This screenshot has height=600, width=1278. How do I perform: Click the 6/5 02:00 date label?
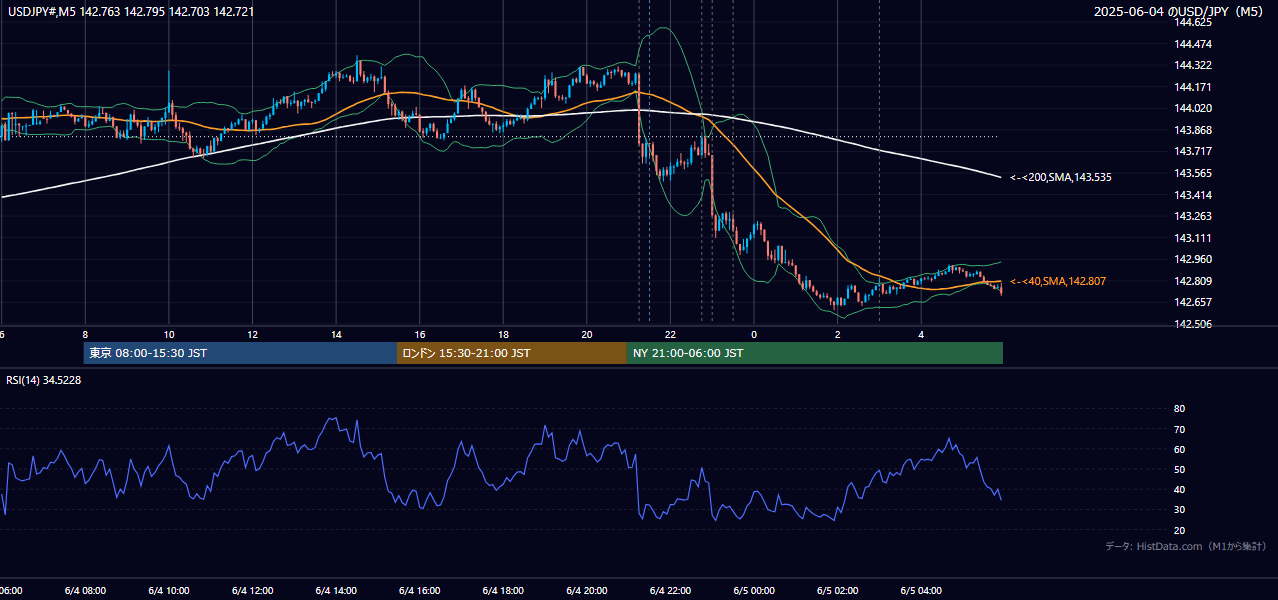(x=838, y=591)
